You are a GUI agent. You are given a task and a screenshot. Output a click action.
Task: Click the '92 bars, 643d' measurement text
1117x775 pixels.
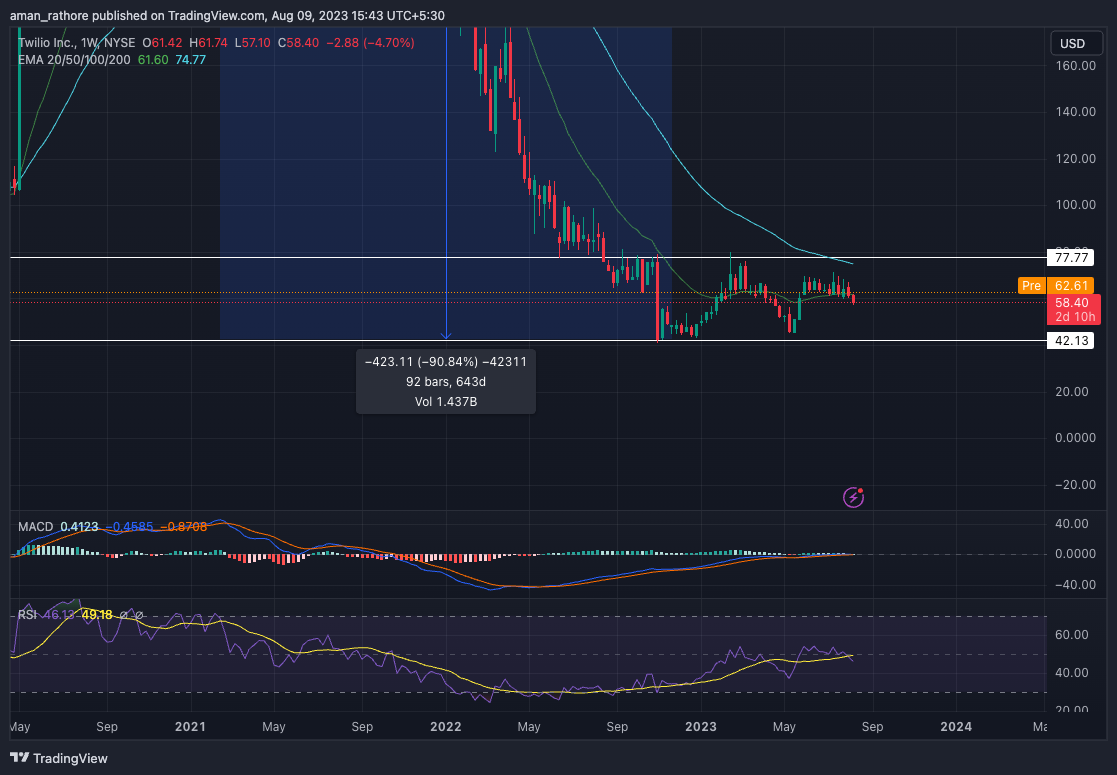coord(446,382)
